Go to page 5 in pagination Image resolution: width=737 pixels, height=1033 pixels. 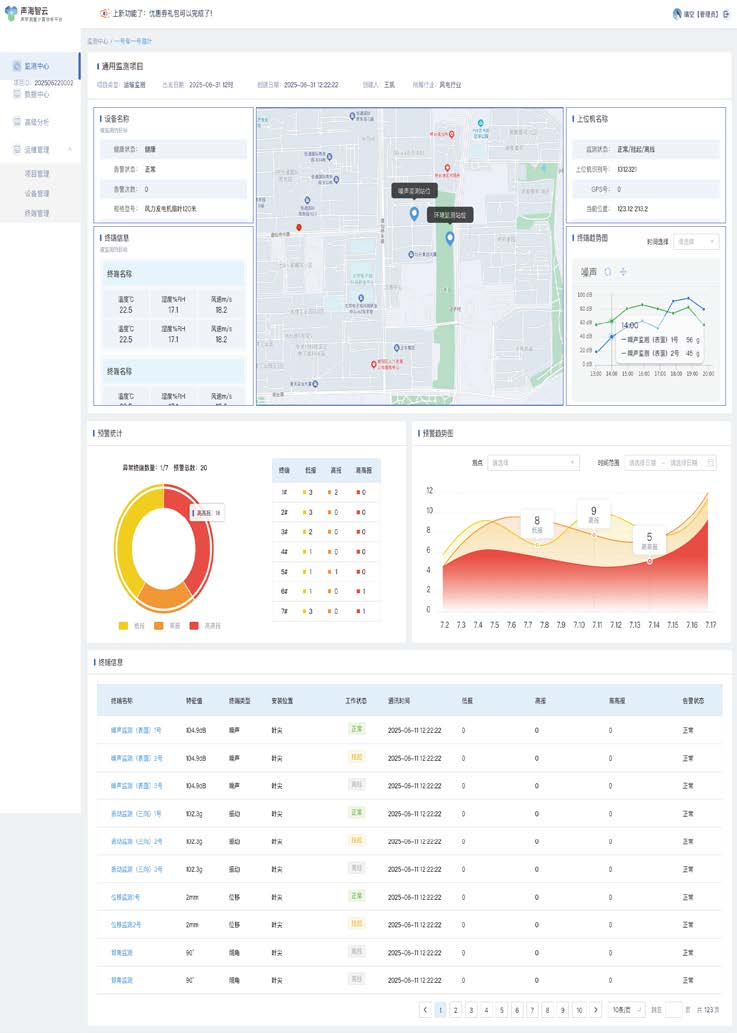(502, 1010)
